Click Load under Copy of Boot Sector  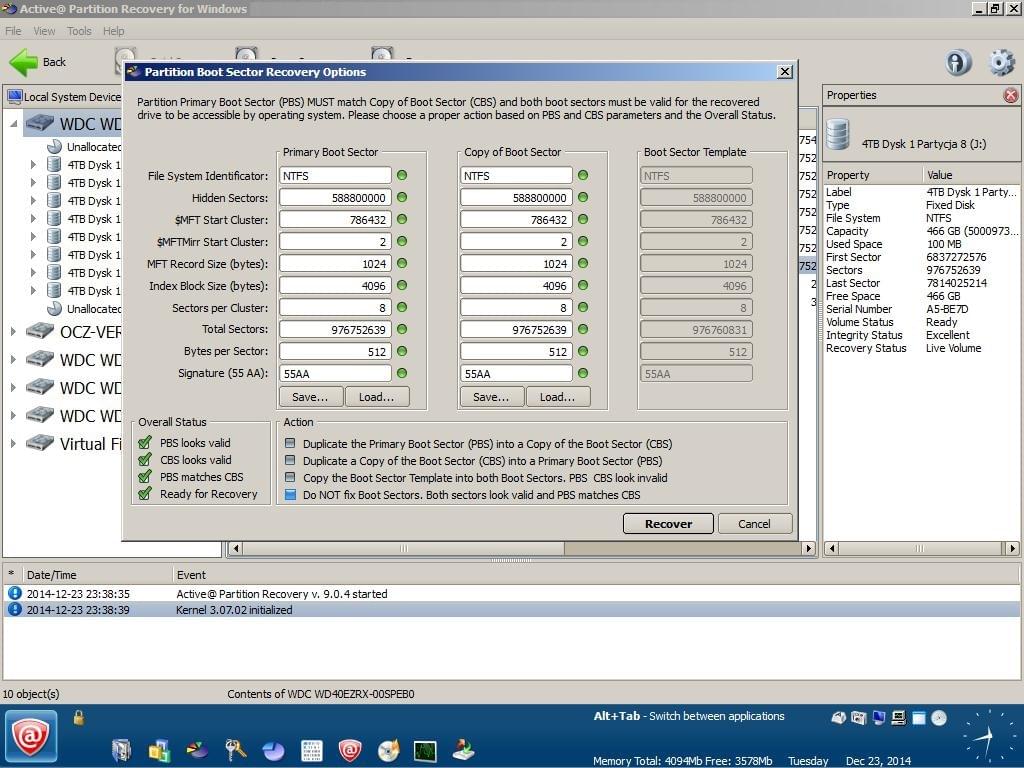[x=558, y=397]
